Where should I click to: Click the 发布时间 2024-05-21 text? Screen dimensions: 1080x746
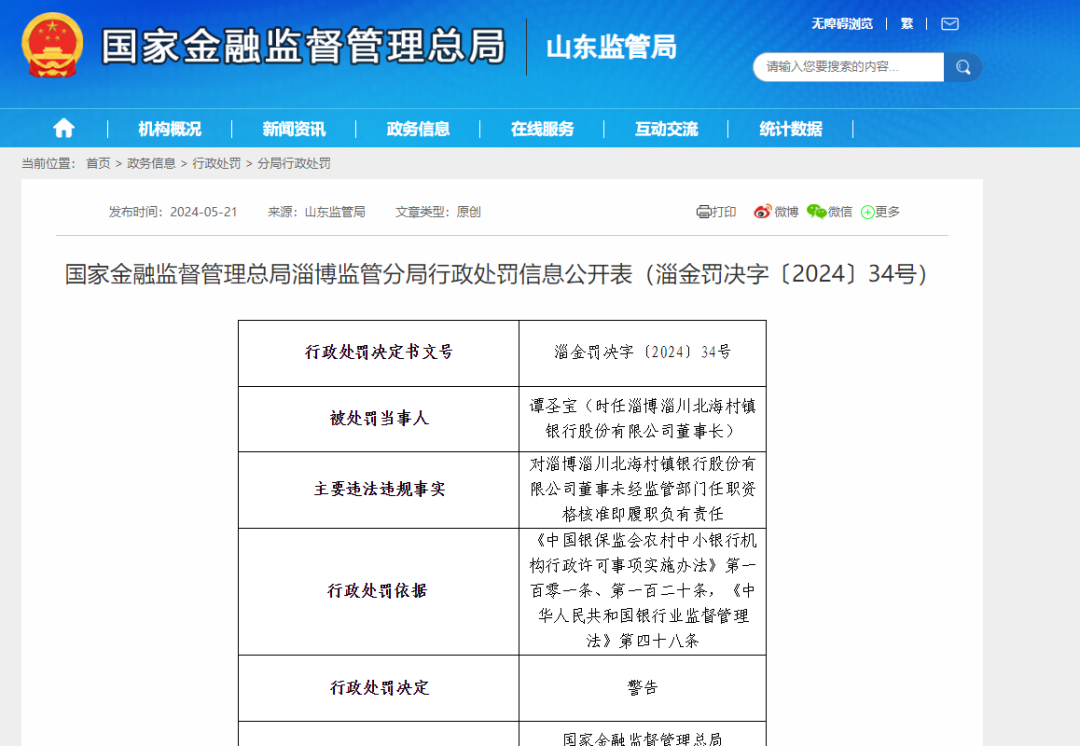pos(173,212)
